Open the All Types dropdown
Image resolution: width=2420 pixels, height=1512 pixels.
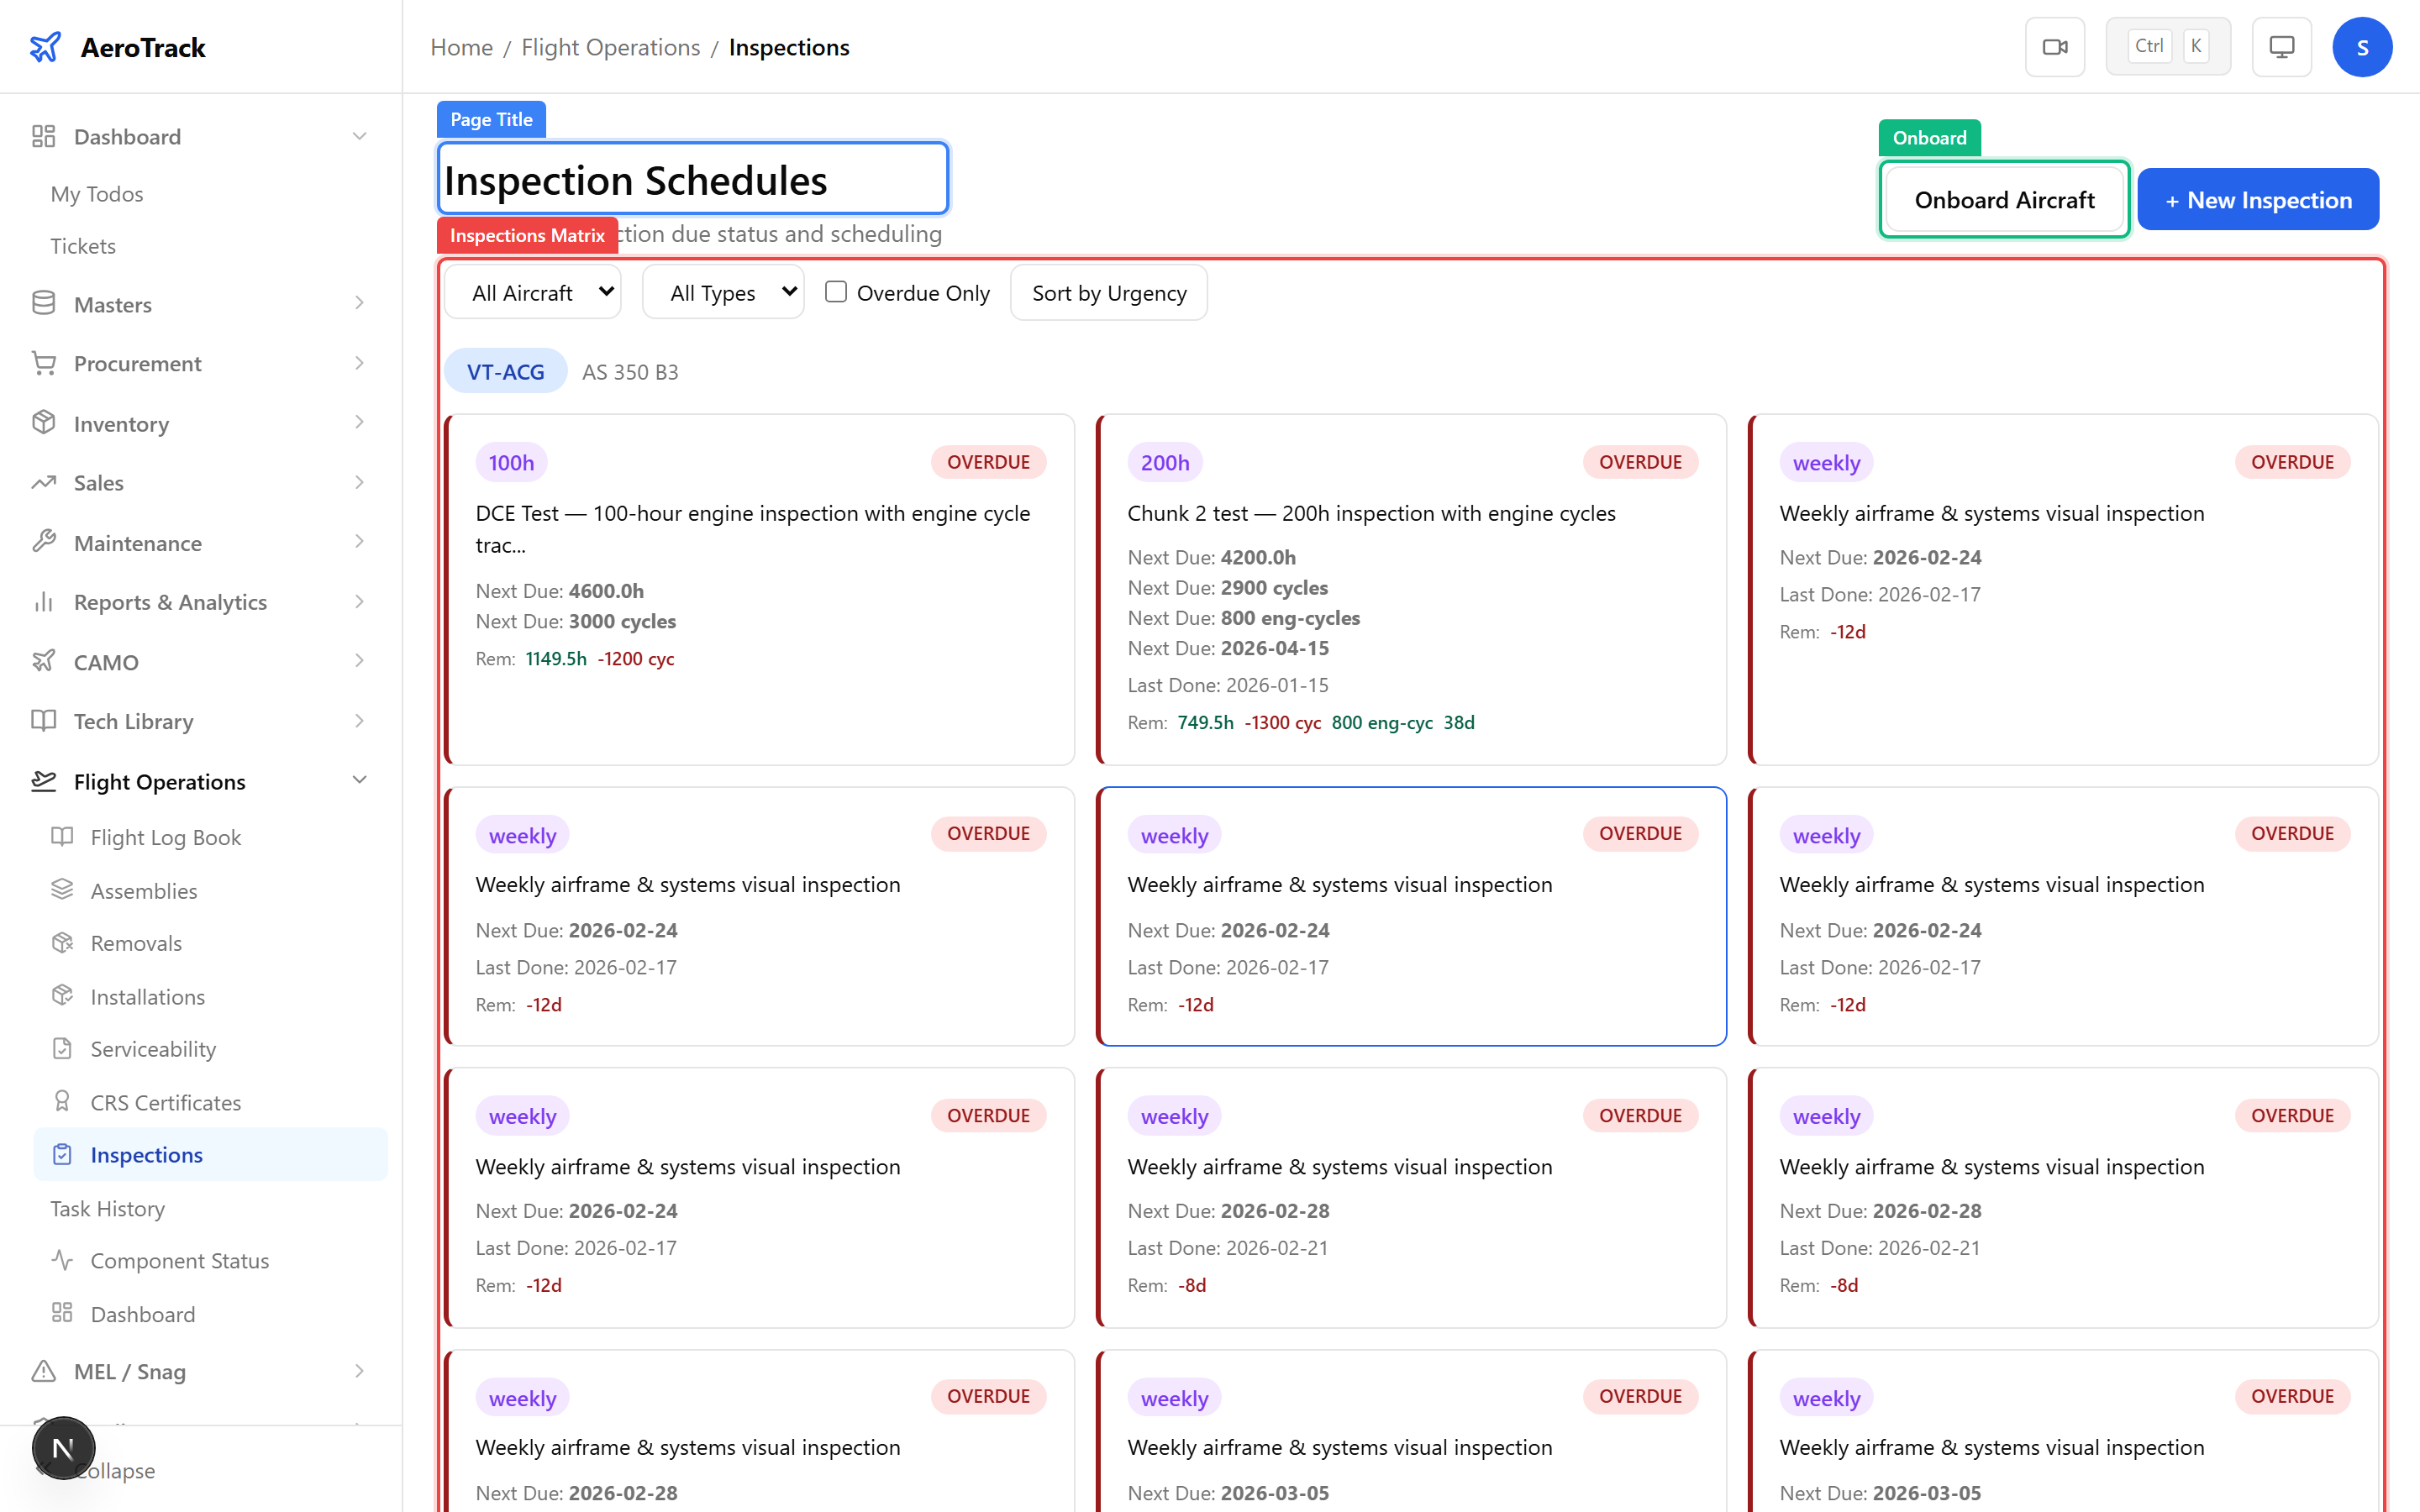click(x=722, y=291)
